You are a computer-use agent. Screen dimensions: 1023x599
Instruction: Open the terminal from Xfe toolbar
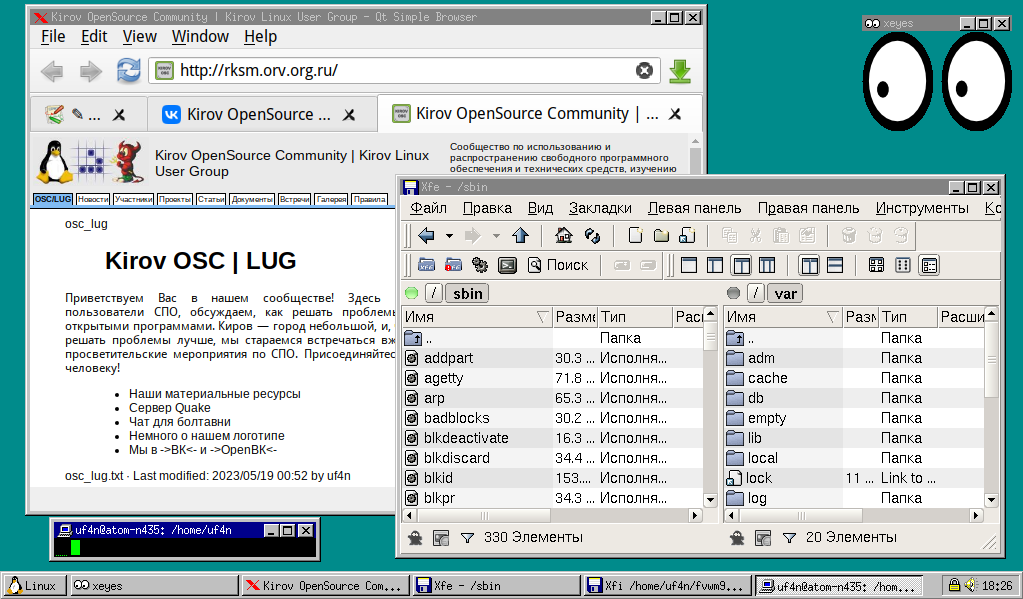point(507,265)
